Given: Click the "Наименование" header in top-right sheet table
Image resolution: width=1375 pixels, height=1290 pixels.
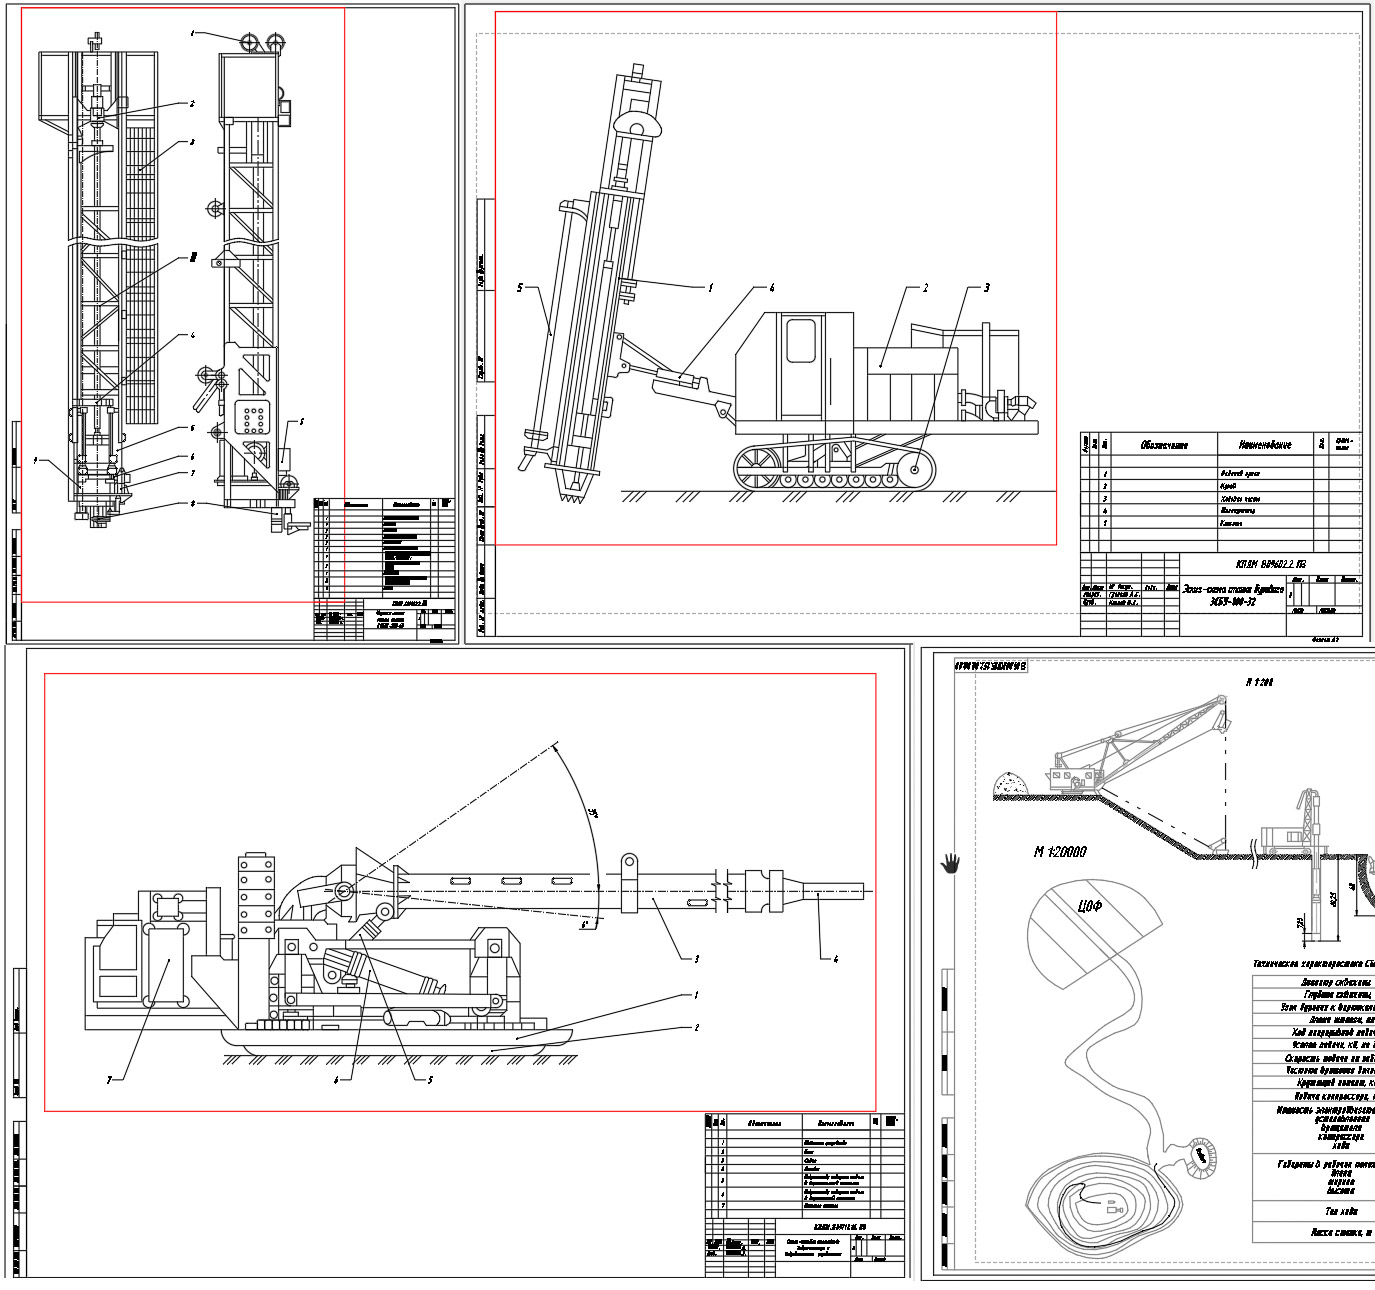Looking at the screenshot, I should [x=1265, y=444].
